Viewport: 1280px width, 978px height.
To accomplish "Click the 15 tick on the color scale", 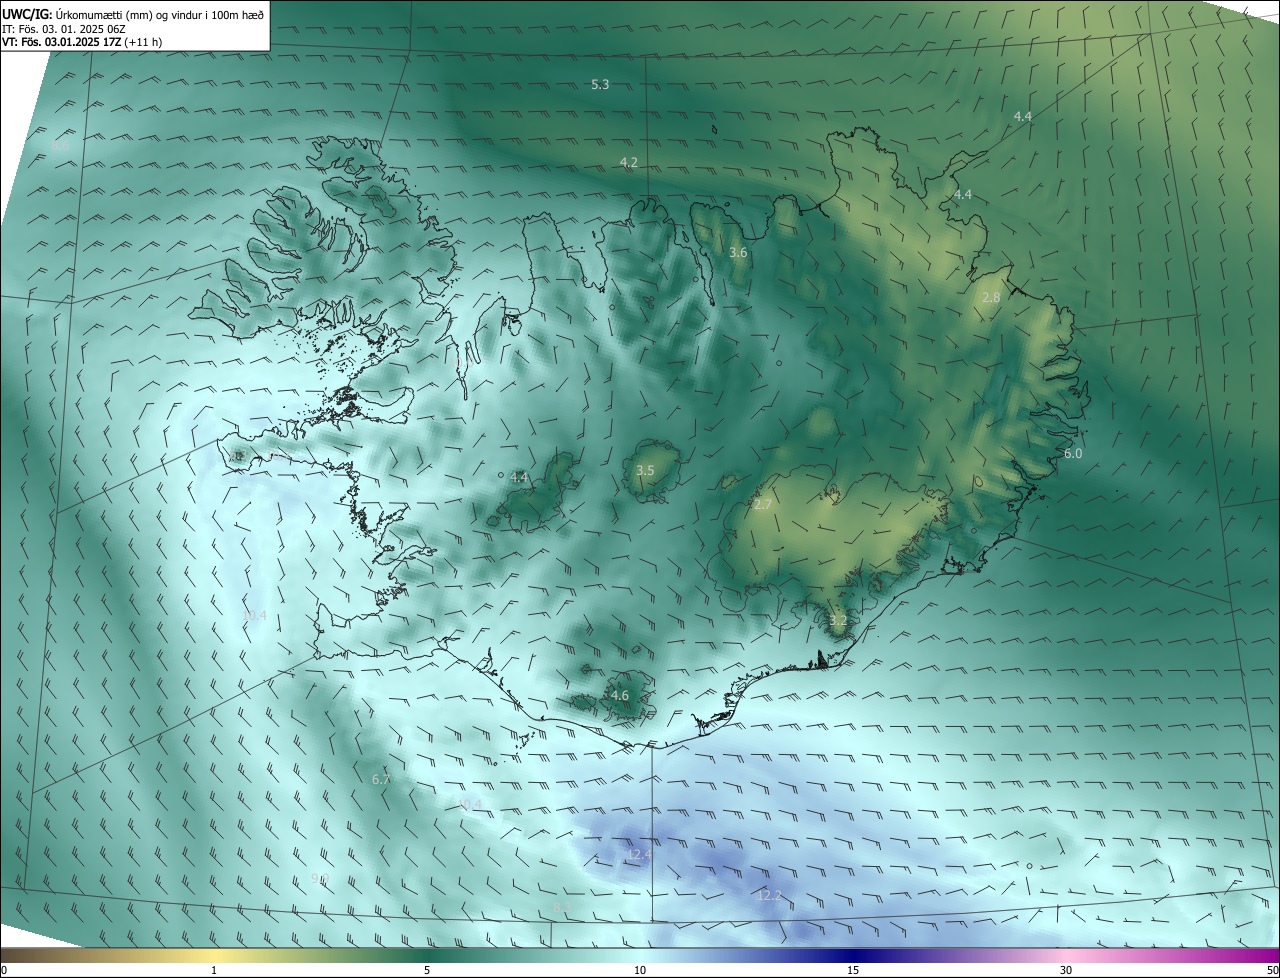I will tap(853, 971).
